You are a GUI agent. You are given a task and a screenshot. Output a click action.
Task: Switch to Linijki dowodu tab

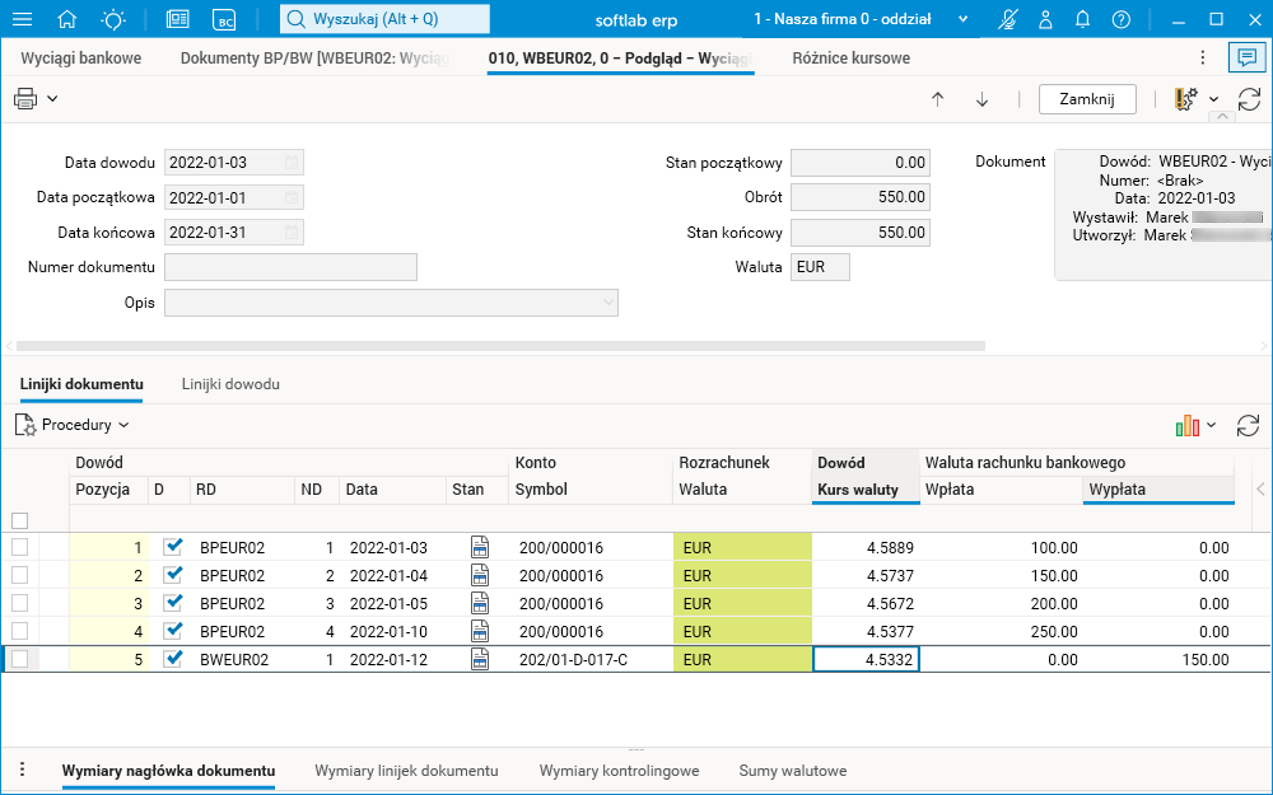tap(230, 384)
